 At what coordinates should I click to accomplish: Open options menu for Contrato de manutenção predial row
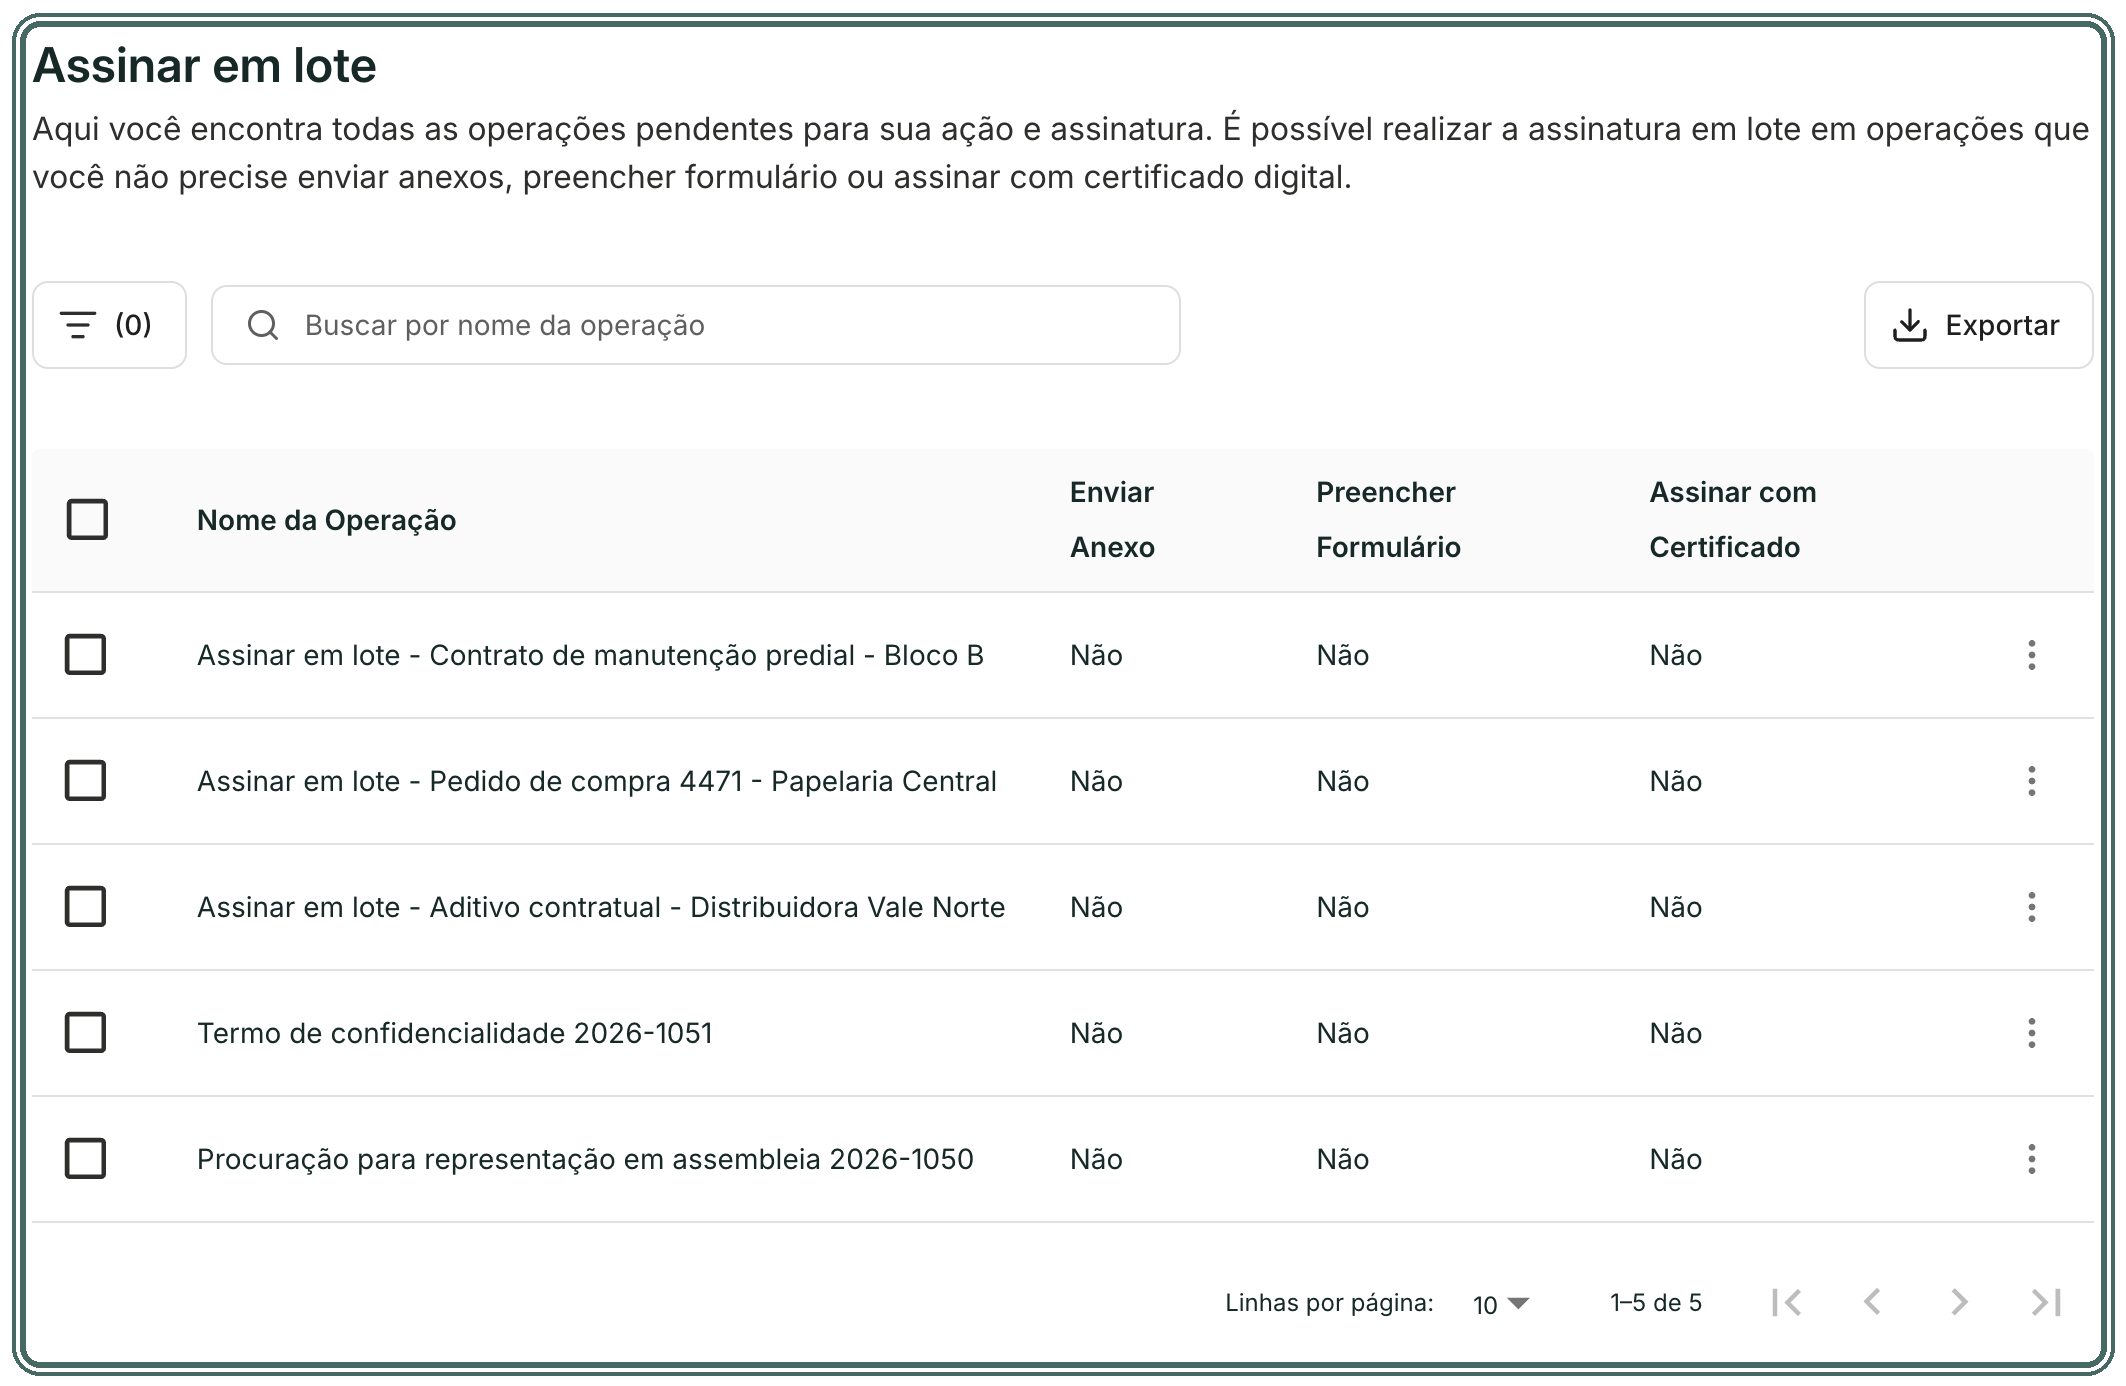[x=2031, y=655]
